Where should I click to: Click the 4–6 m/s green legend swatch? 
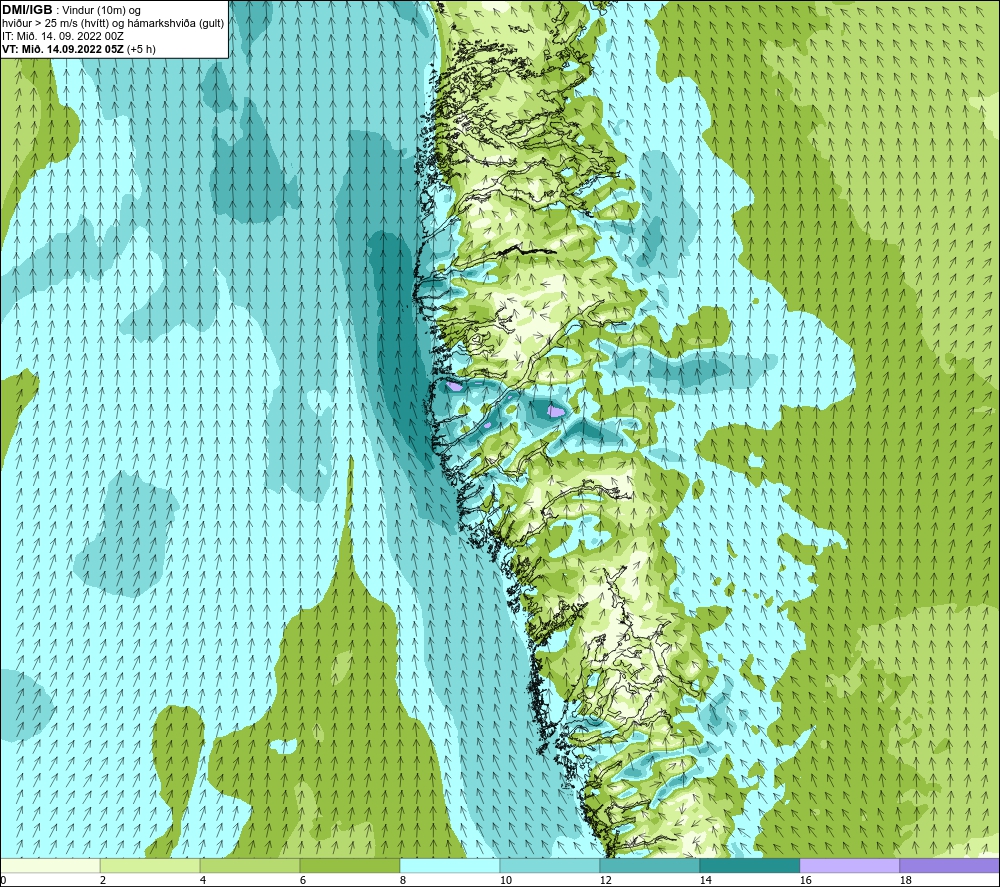[249, 866]
